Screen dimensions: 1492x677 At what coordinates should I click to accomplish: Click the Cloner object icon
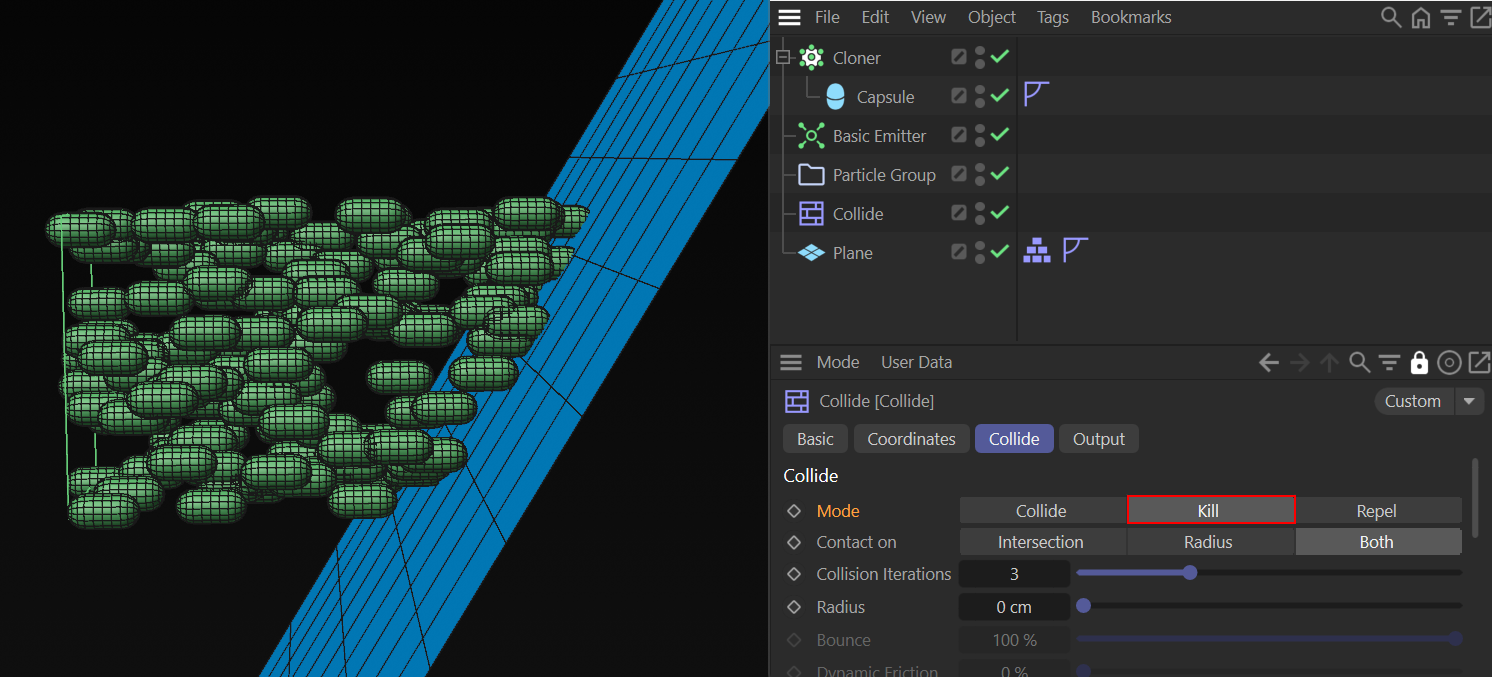pyautogui.click(x=811, y=58)
